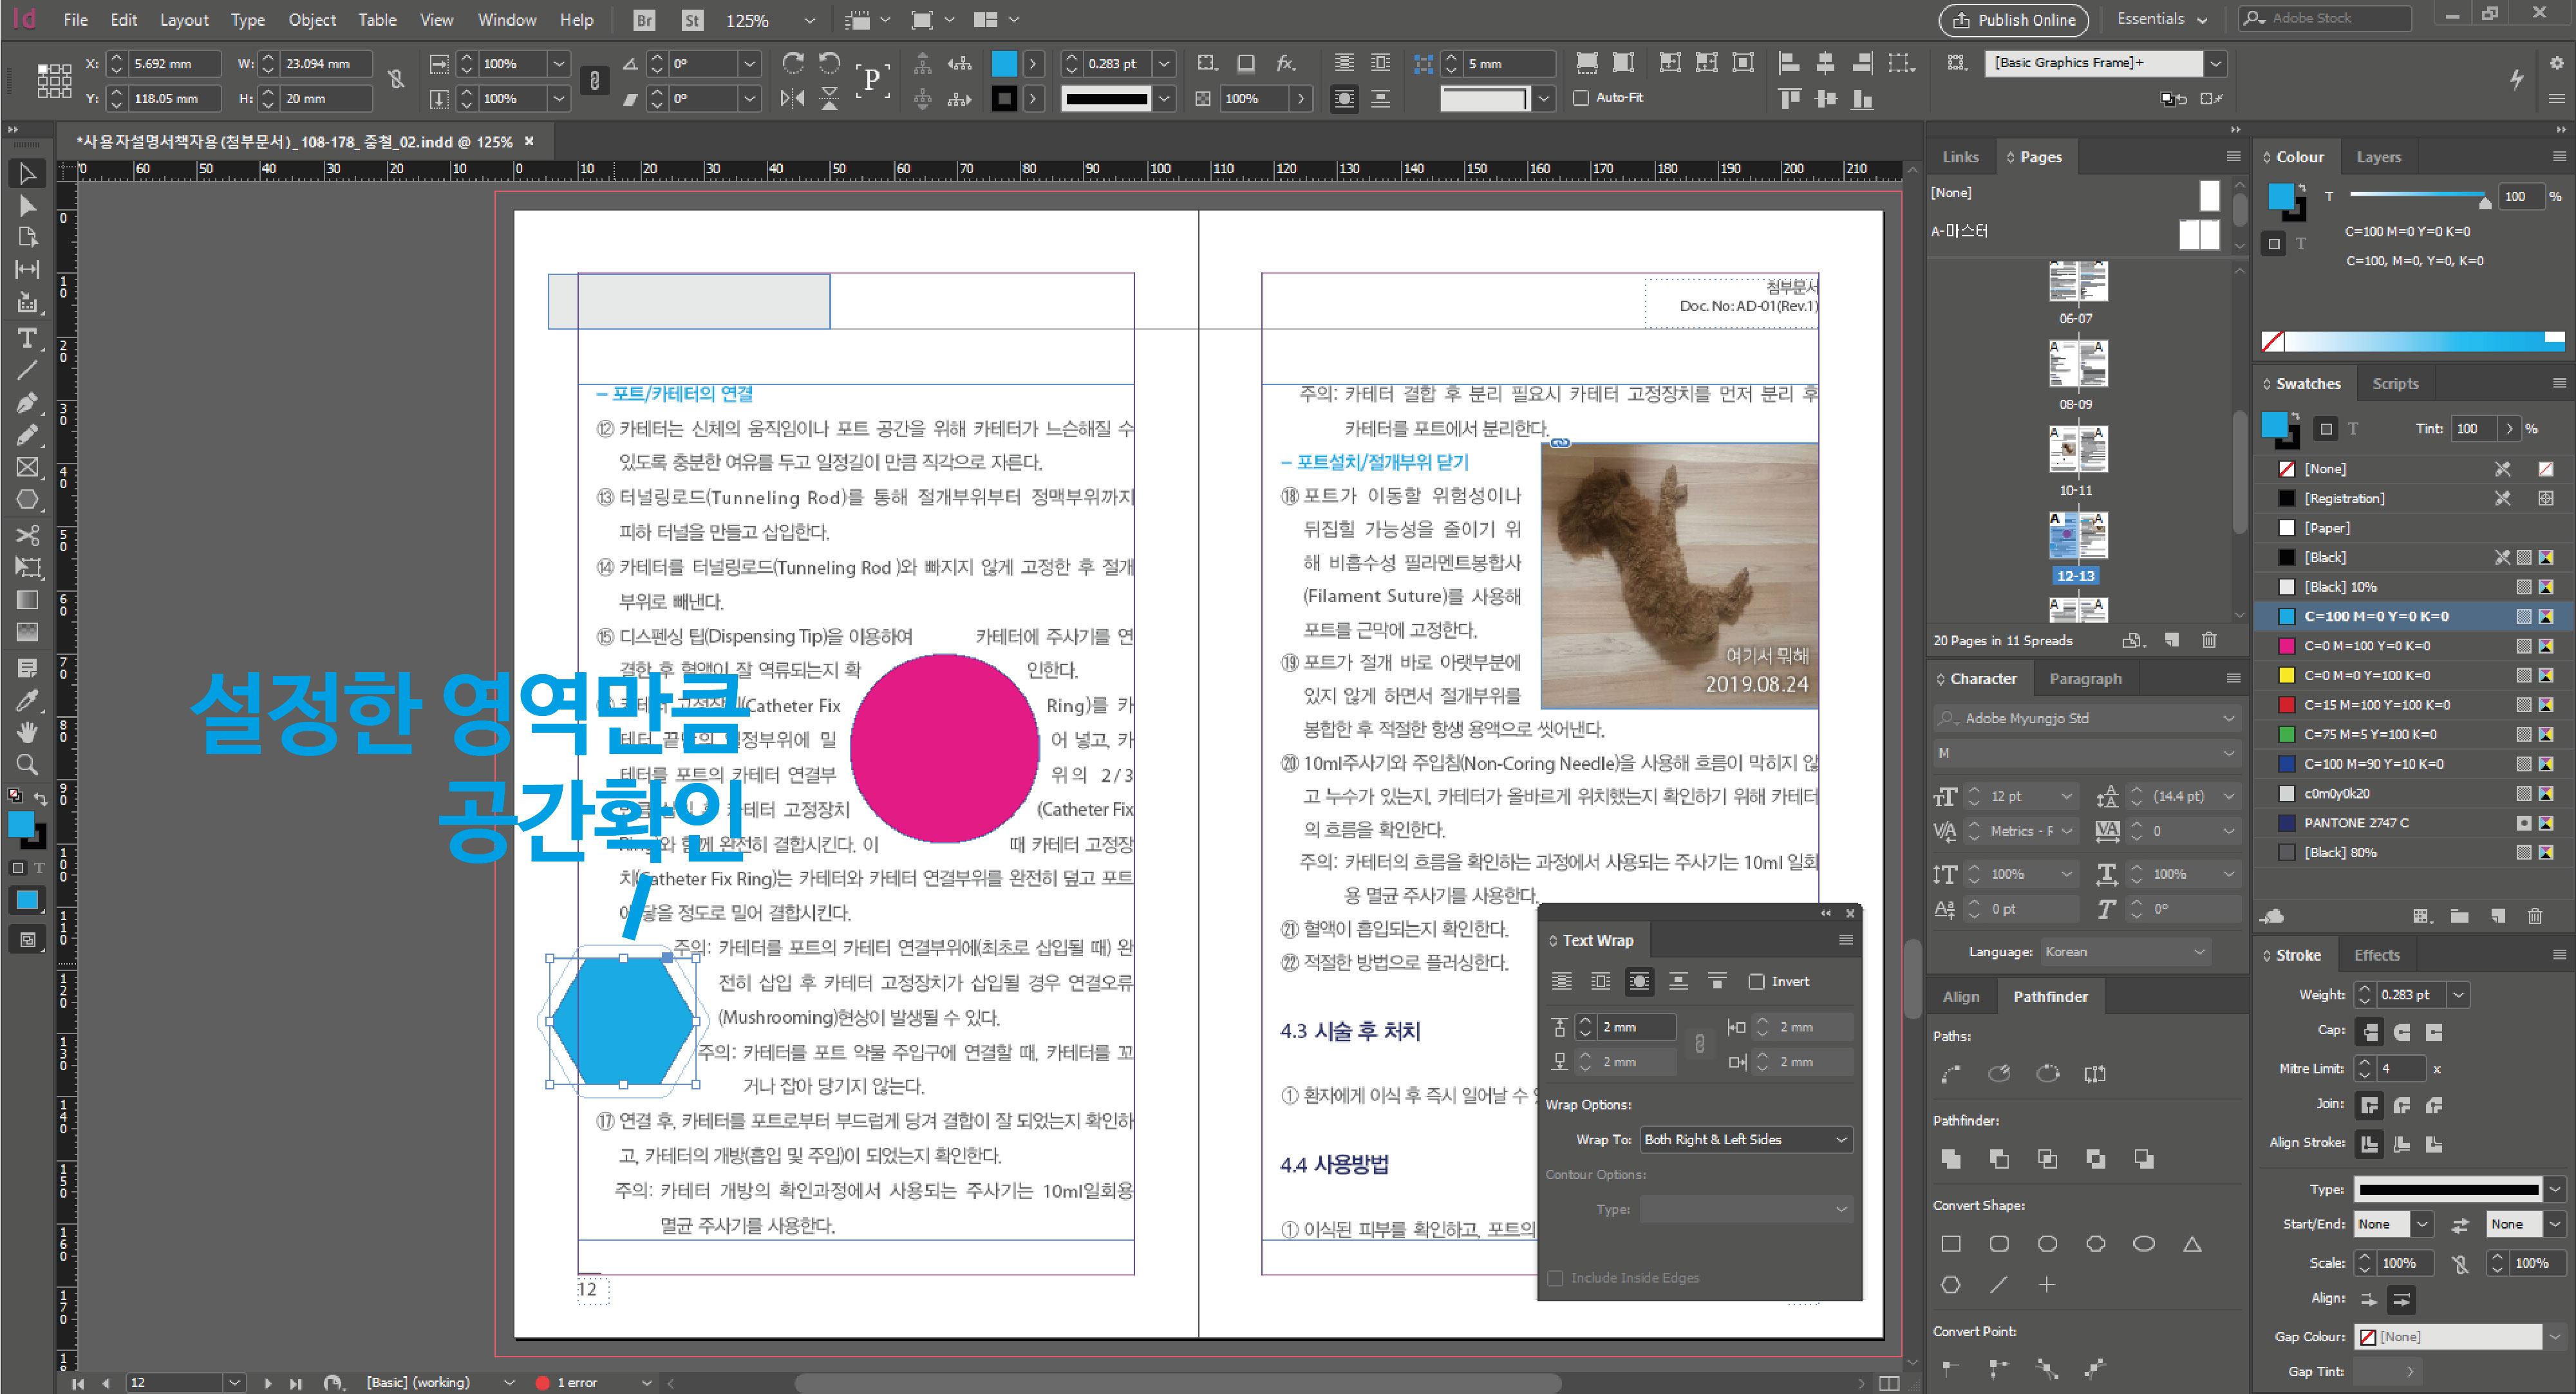Open the Object menu
2576x1394 pixels.
tap(312, 19)
